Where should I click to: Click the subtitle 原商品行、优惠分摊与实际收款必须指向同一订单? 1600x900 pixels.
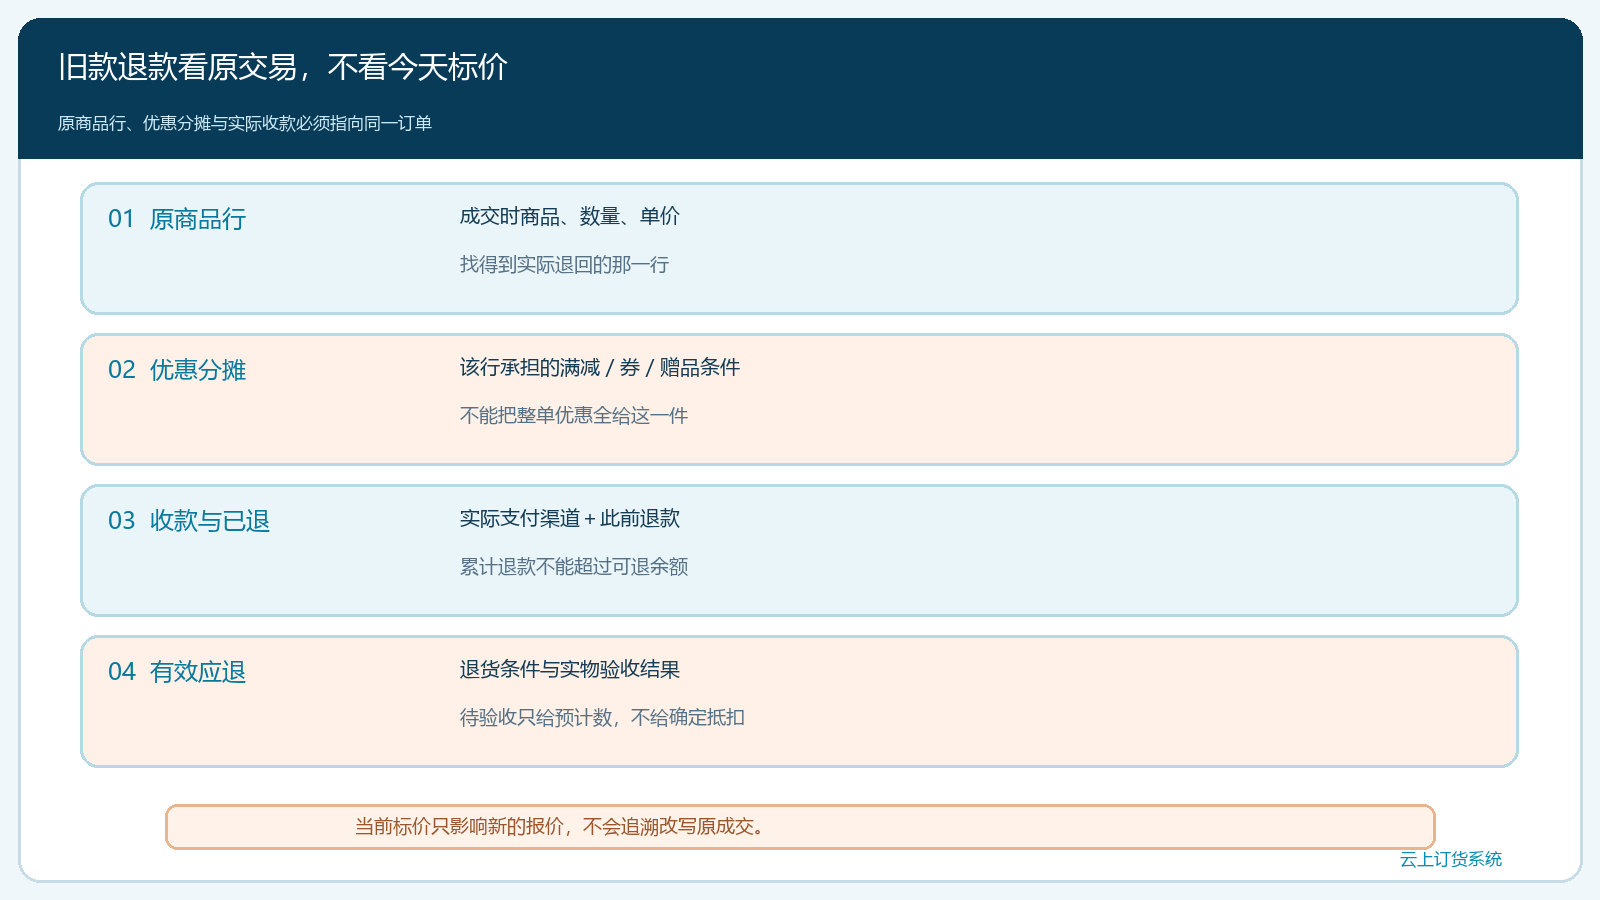tap(245, 123)
